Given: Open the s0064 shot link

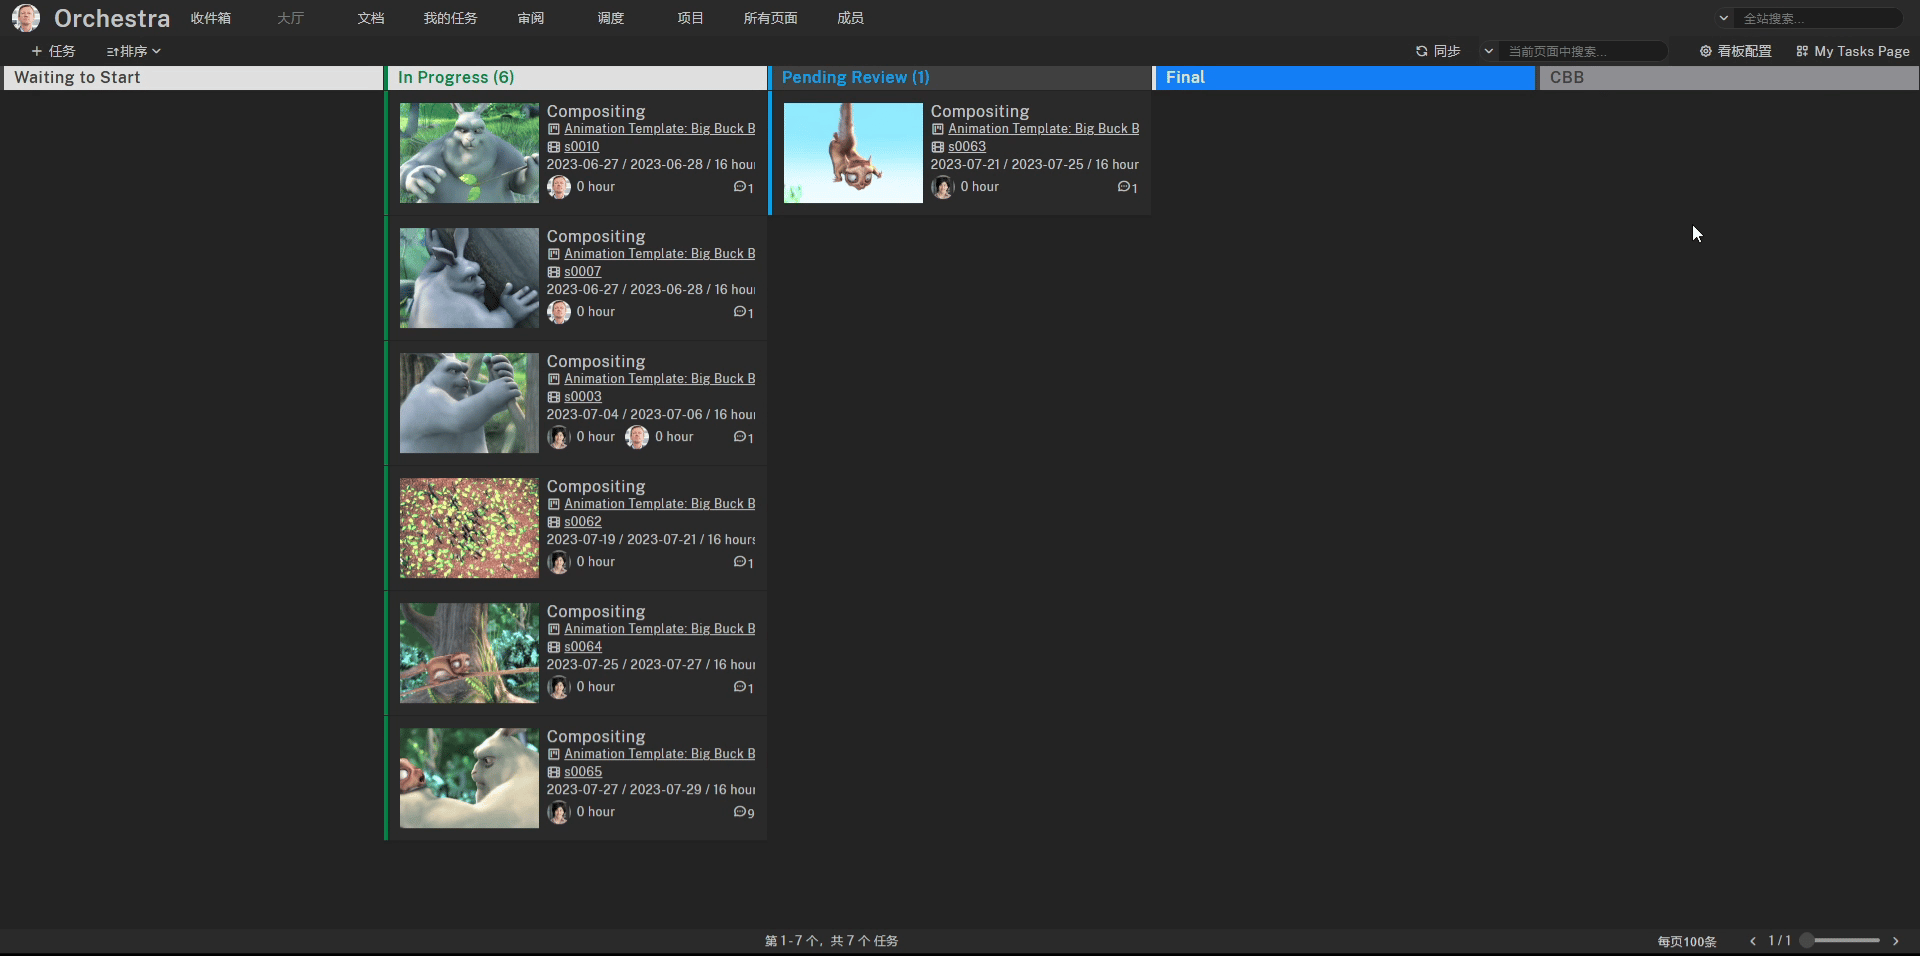Looking at the screenshot, I should coord(583,647).
